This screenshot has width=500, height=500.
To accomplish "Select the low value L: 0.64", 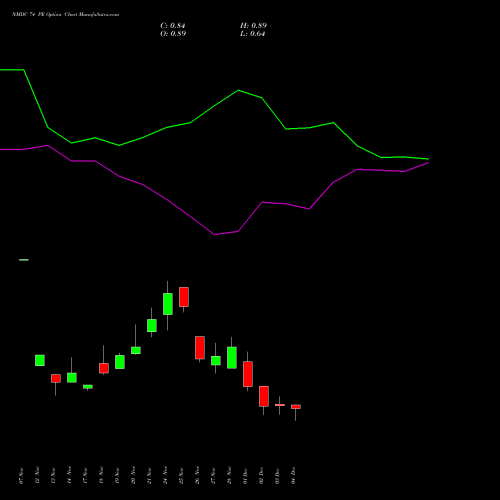I will tap(253, 34).
